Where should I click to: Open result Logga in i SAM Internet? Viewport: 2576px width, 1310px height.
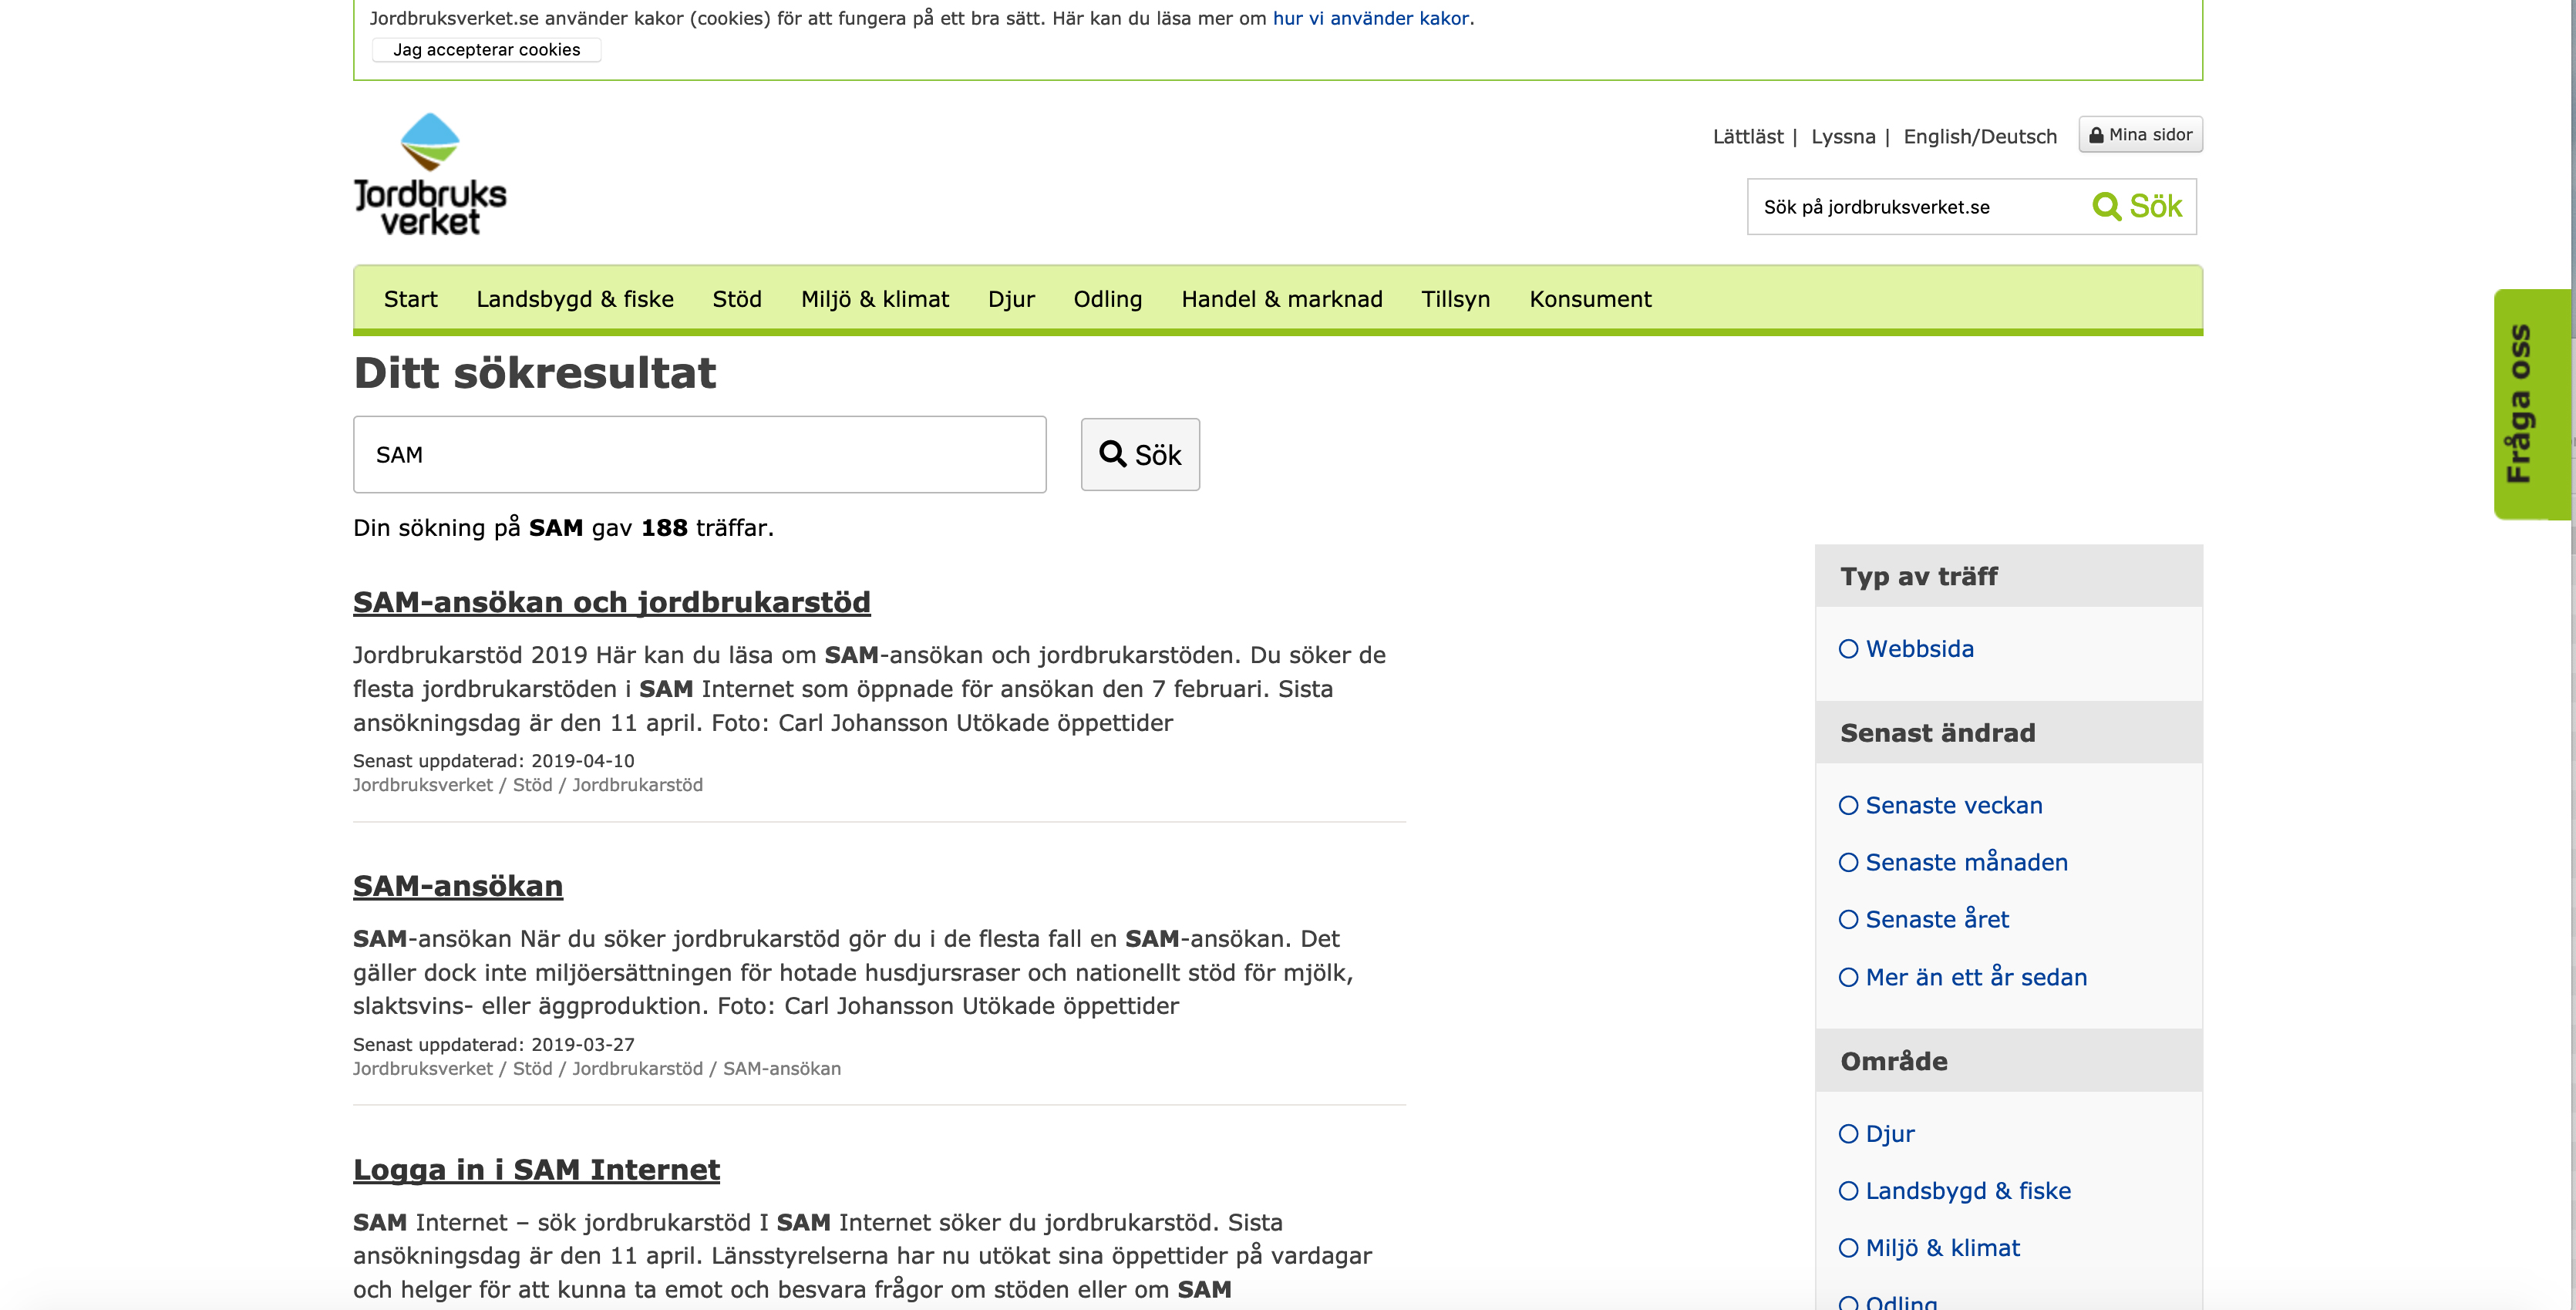coord(536,1169)
